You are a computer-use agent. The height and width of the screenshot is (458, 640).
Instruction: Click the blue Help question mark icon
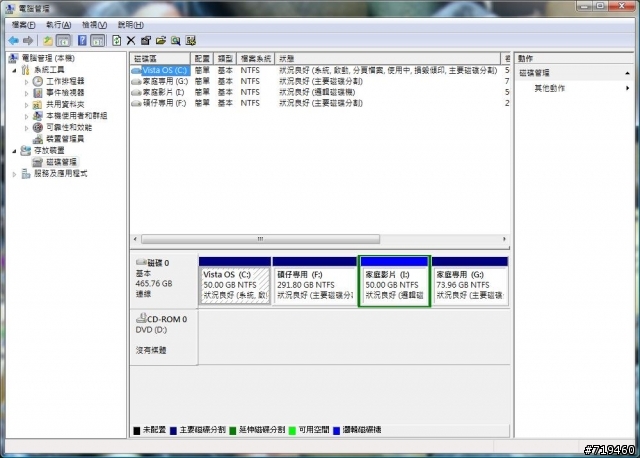[x=82, y=40]
